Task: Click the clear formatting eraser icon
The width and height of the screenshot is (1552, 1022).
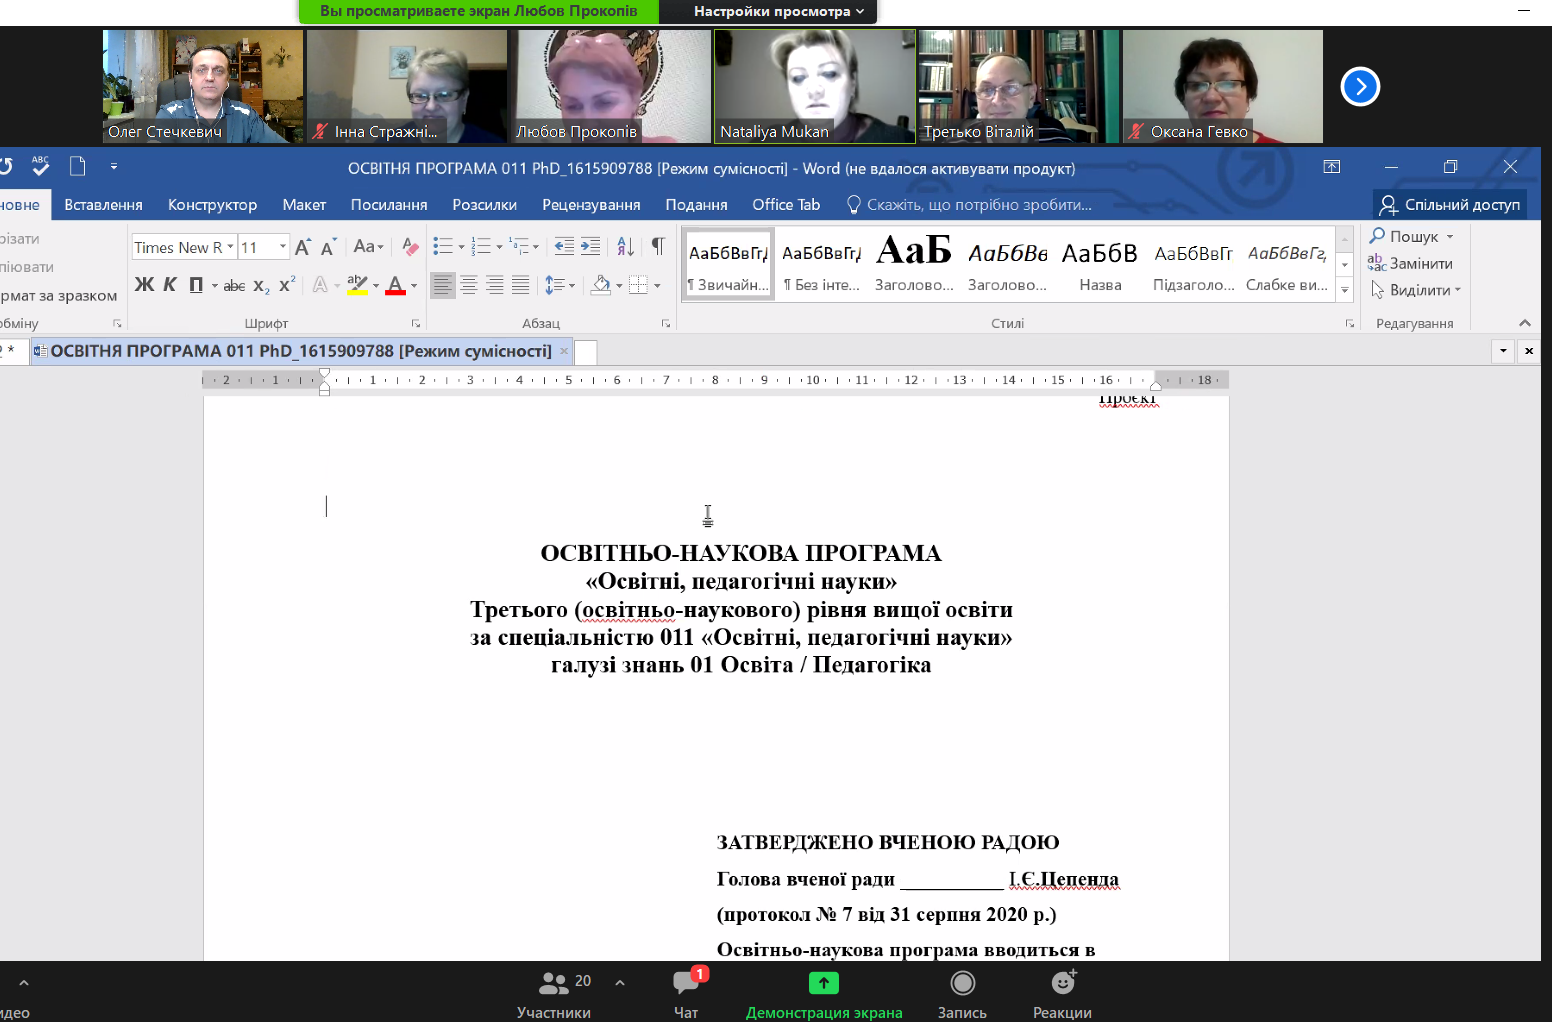Action: tap(410, 246)
